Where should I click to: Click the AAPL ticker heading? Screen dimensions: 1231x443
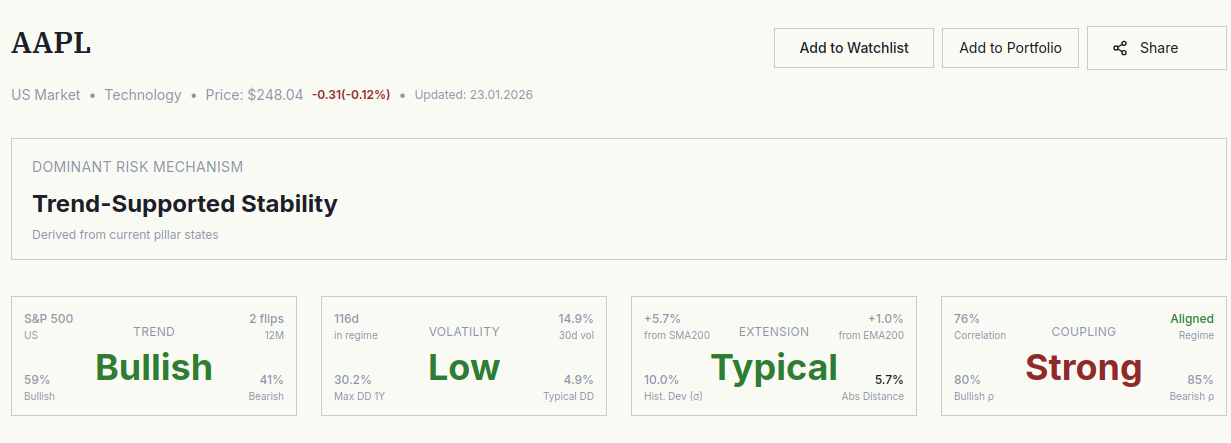51,44
